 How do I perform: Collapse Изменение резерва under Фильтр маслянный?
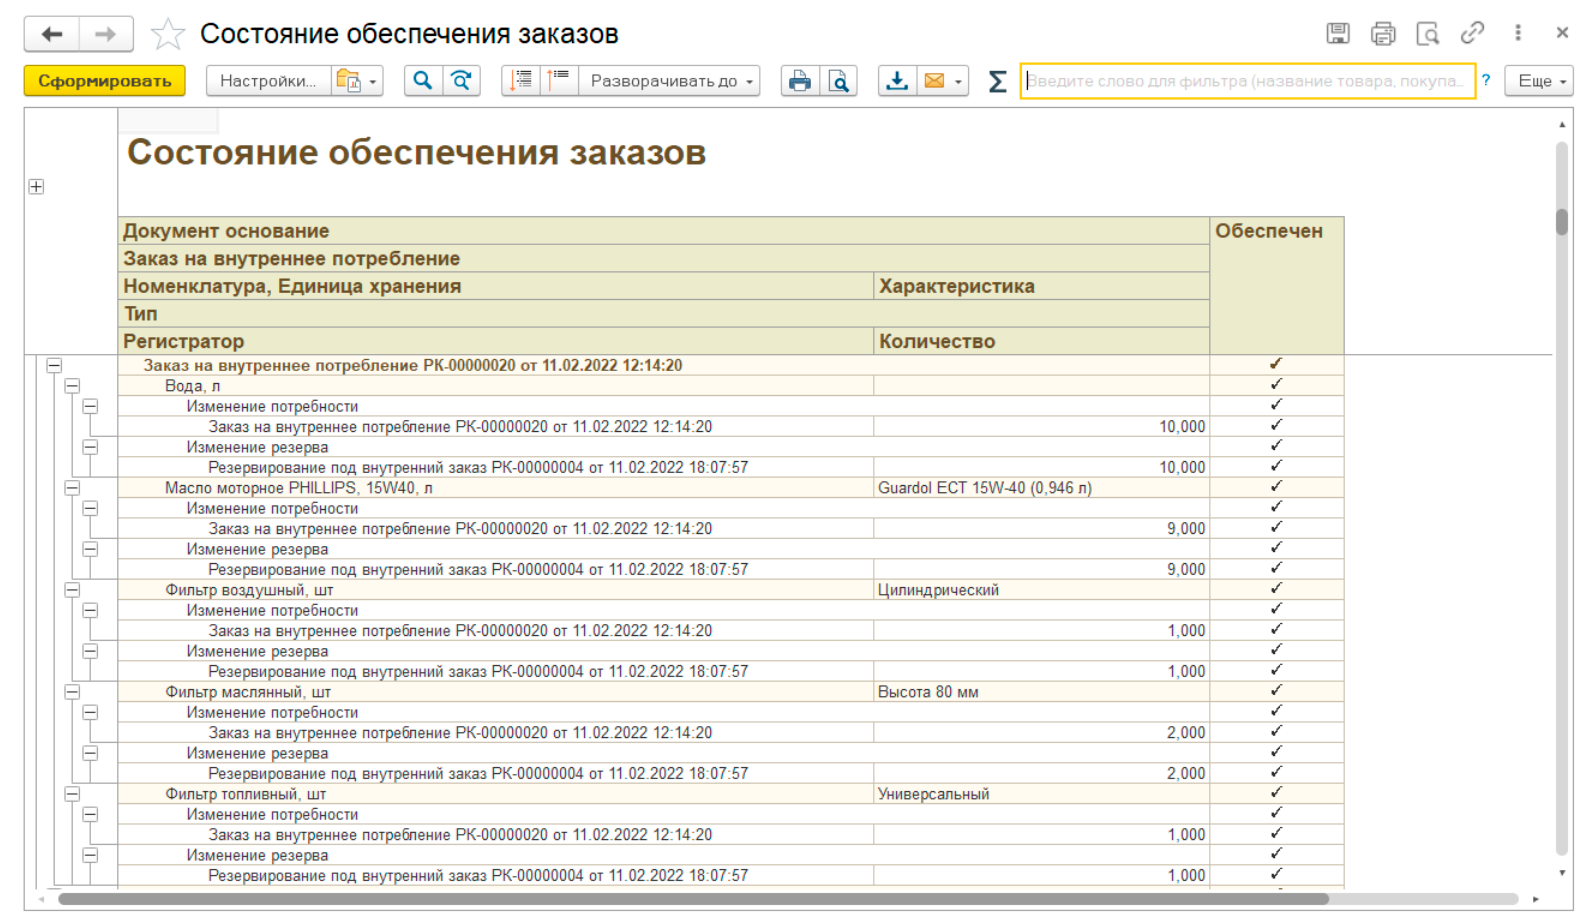(x=90, y=753)
